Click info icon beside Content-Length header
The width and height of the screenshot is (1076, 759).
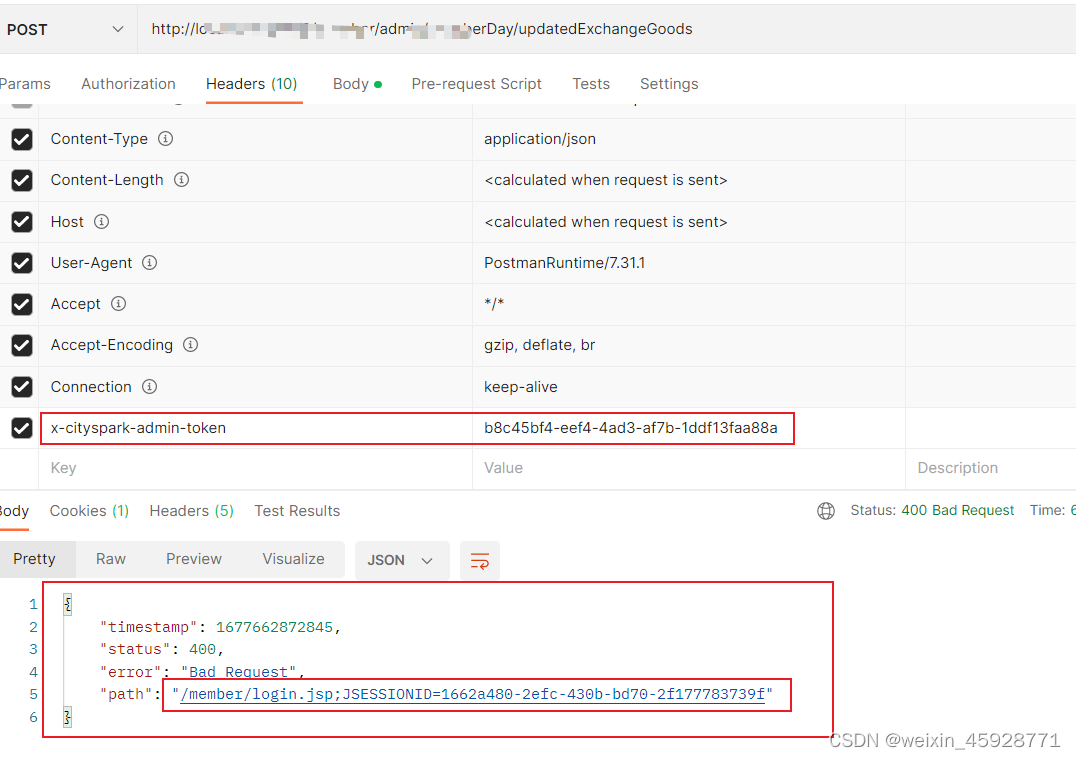click(180, 180)
